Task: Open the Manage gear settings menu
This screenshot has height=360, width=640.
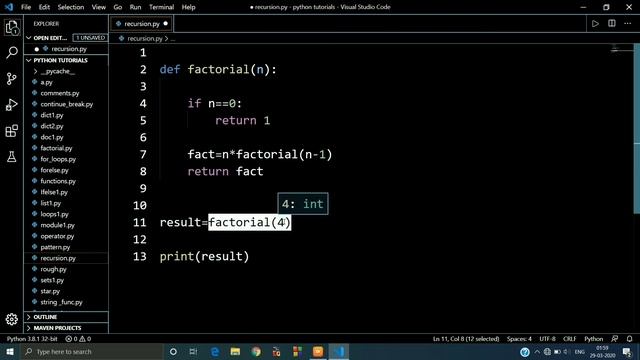Action: pos(12,319)
